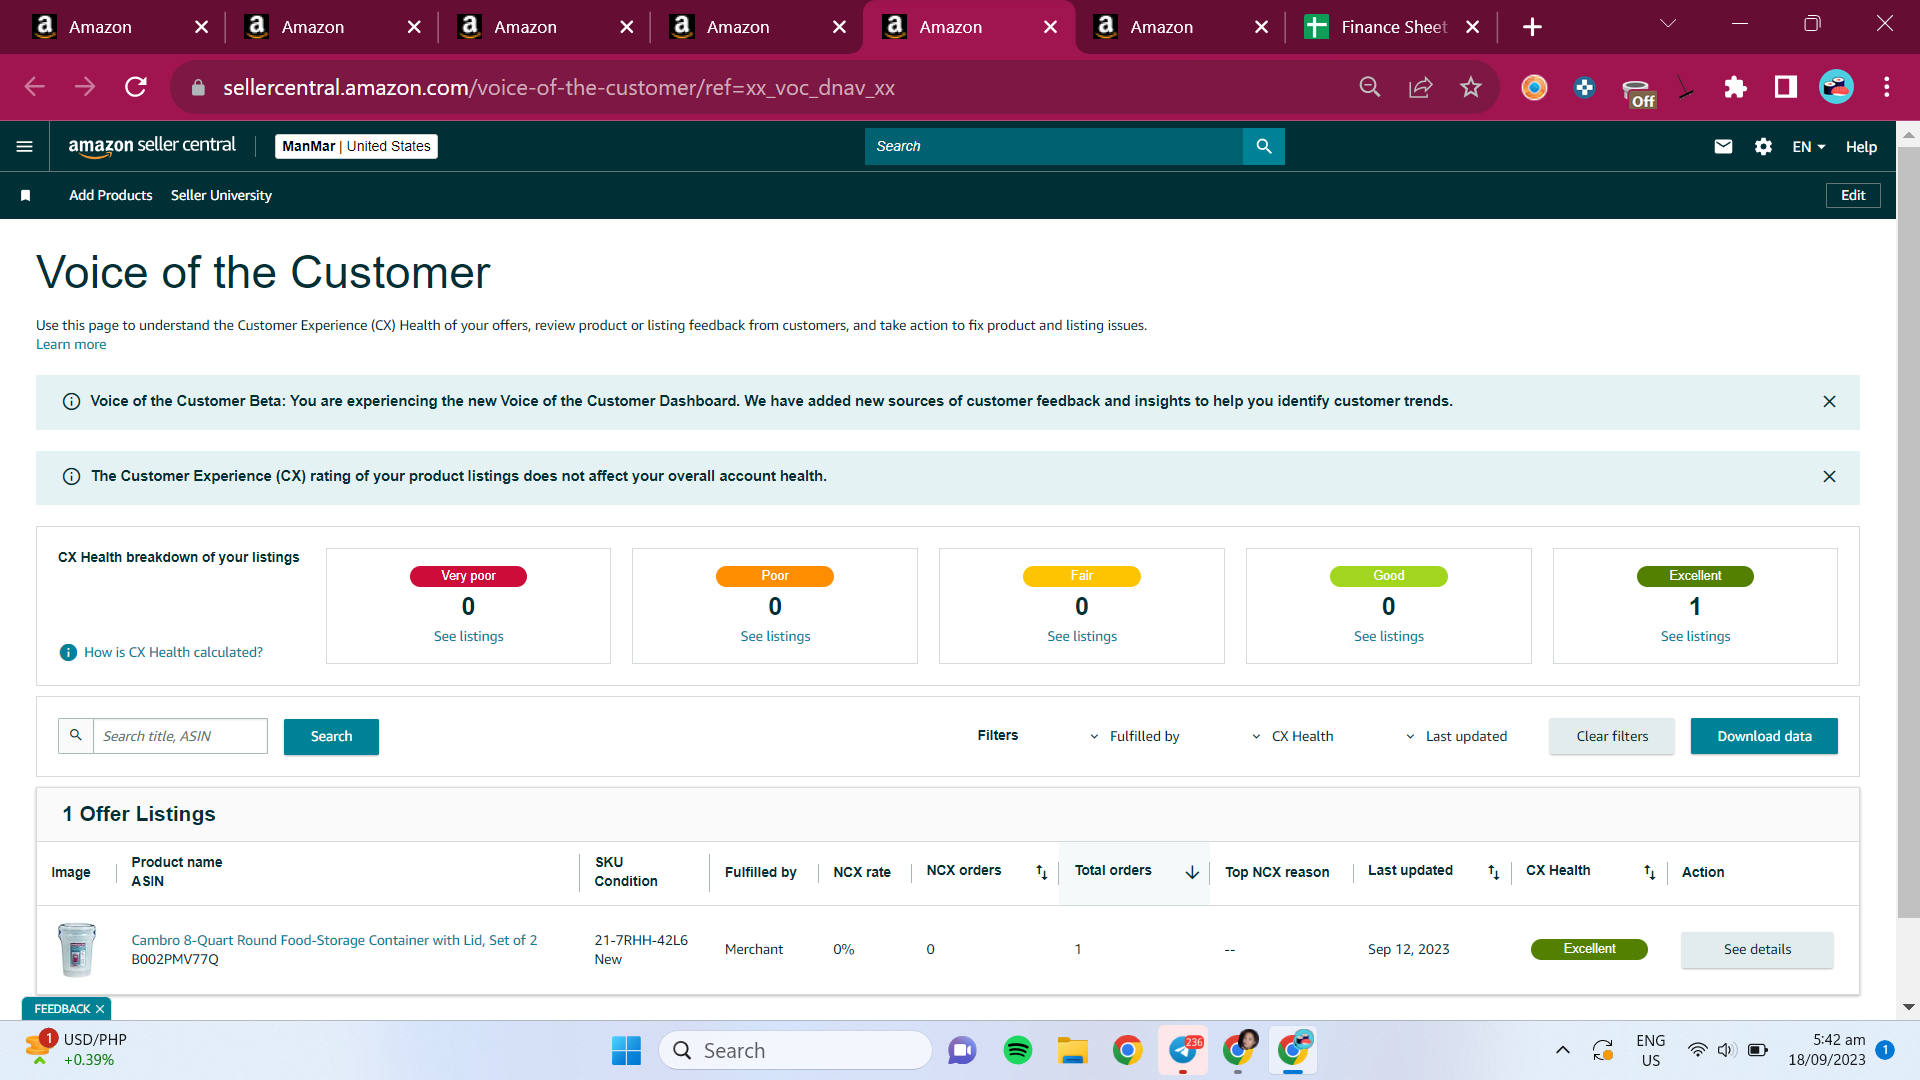Image resolution: width=1920 pixels, height=1080 pixels.
Task: Sort by NCX orders column arrows
Action: click(x=1041, y=872)
